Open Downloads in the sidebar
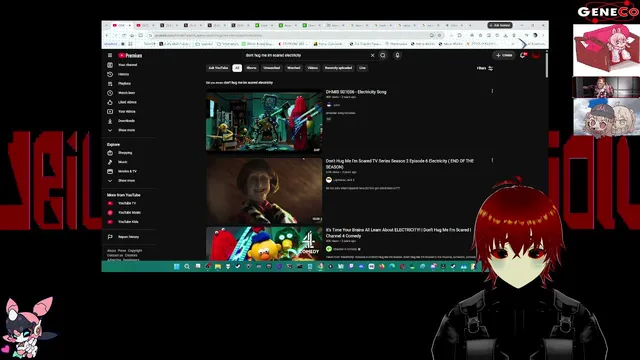This screenshot has height=360, width=640. (x=126, y=121)
